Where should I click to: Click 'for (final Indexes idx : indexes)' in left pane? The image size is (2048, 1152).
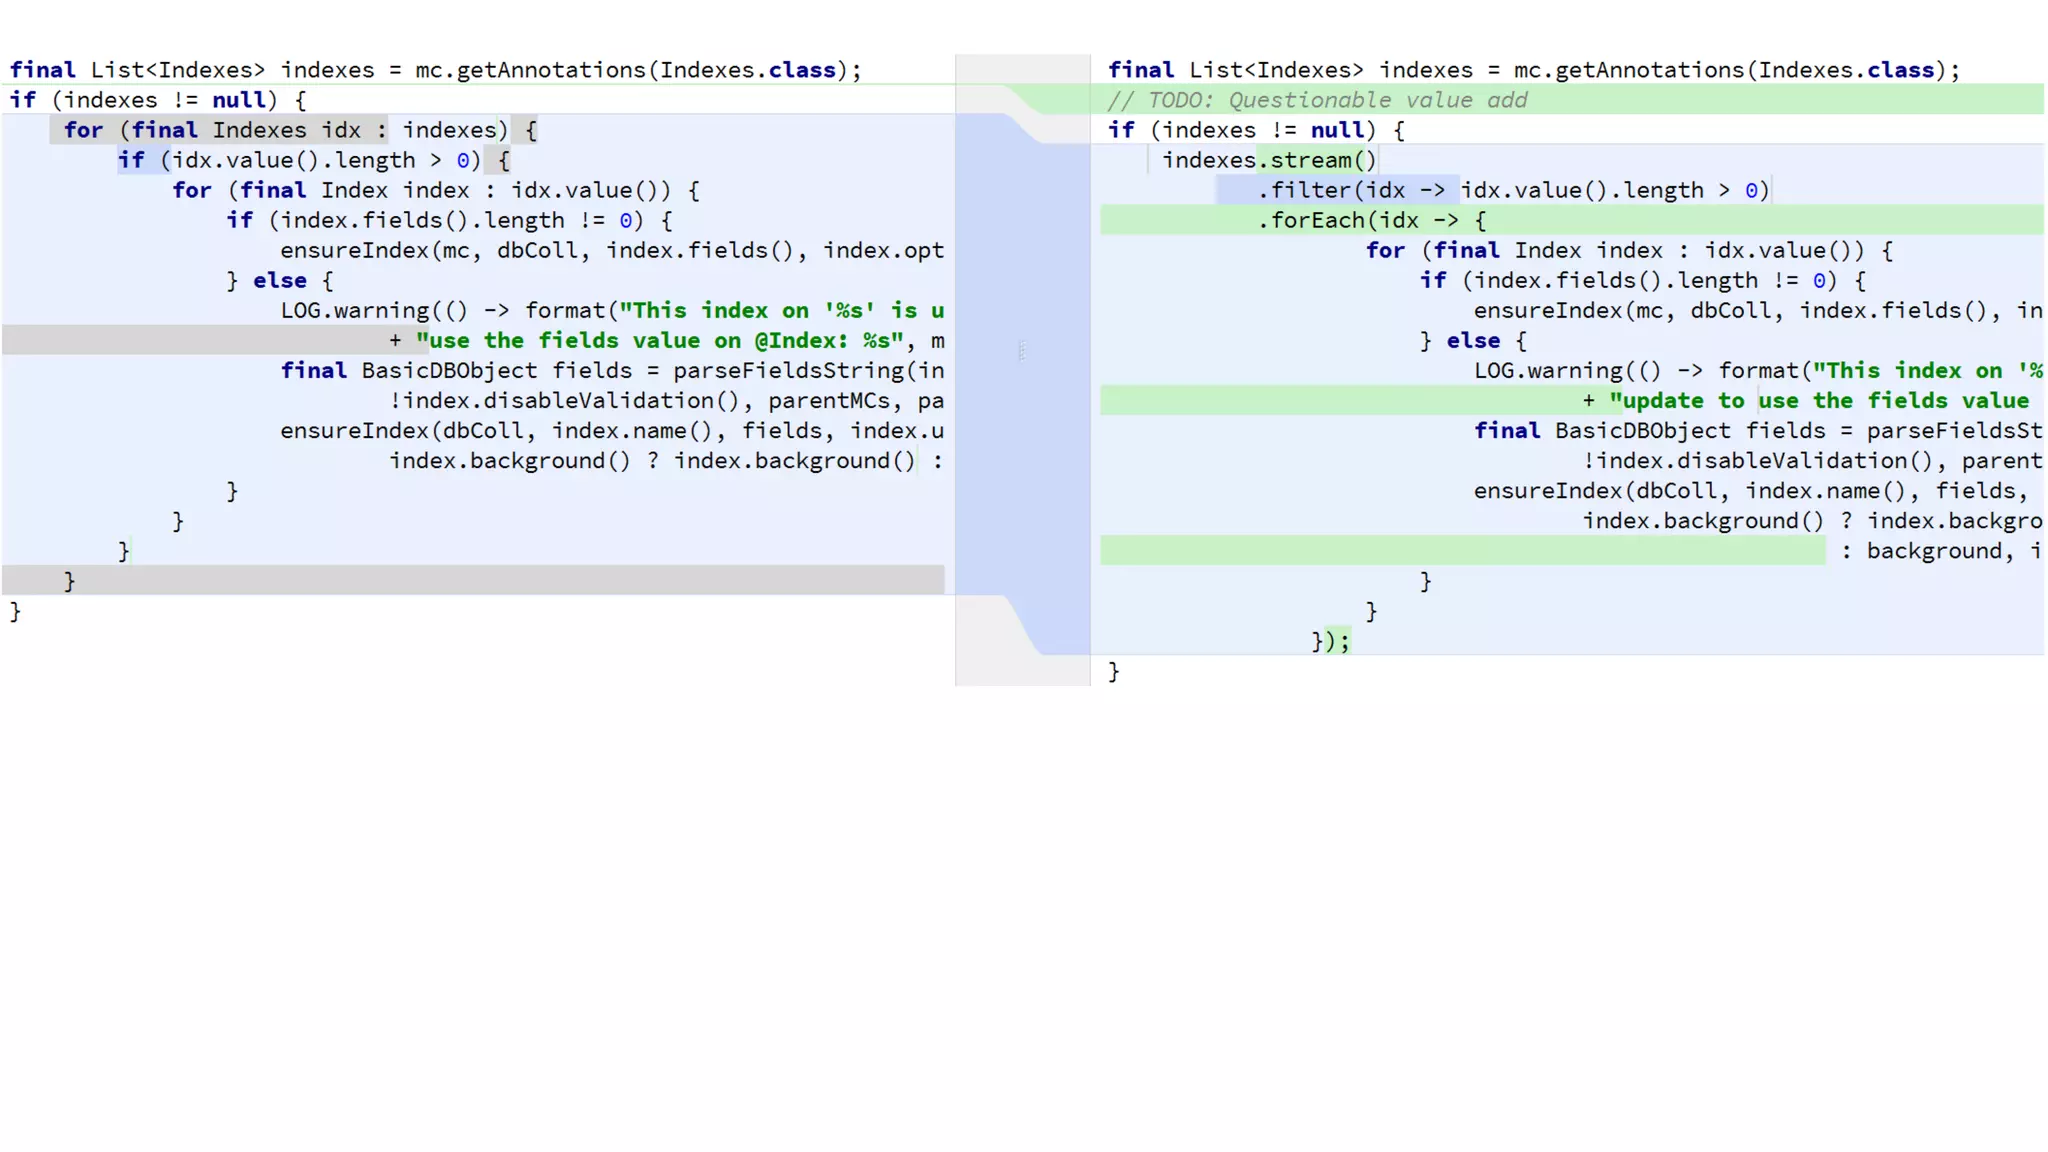click(285, 130)
